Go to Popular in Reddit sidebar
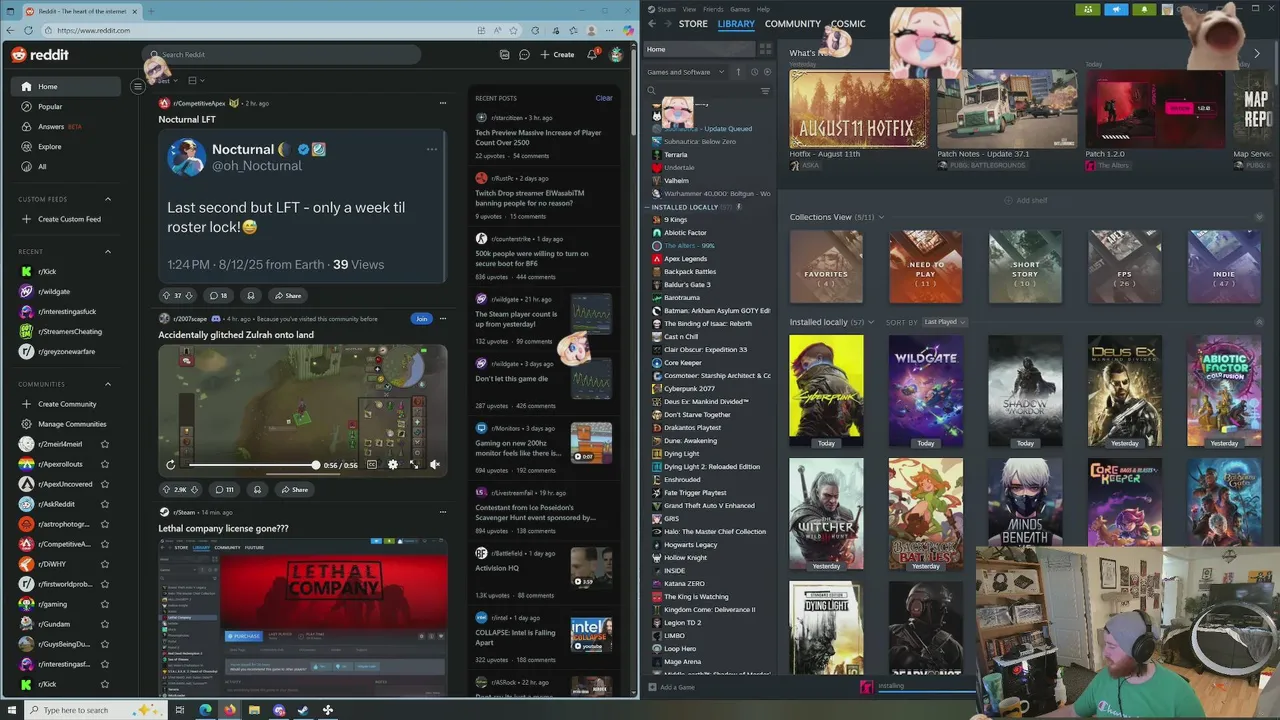 50,107
